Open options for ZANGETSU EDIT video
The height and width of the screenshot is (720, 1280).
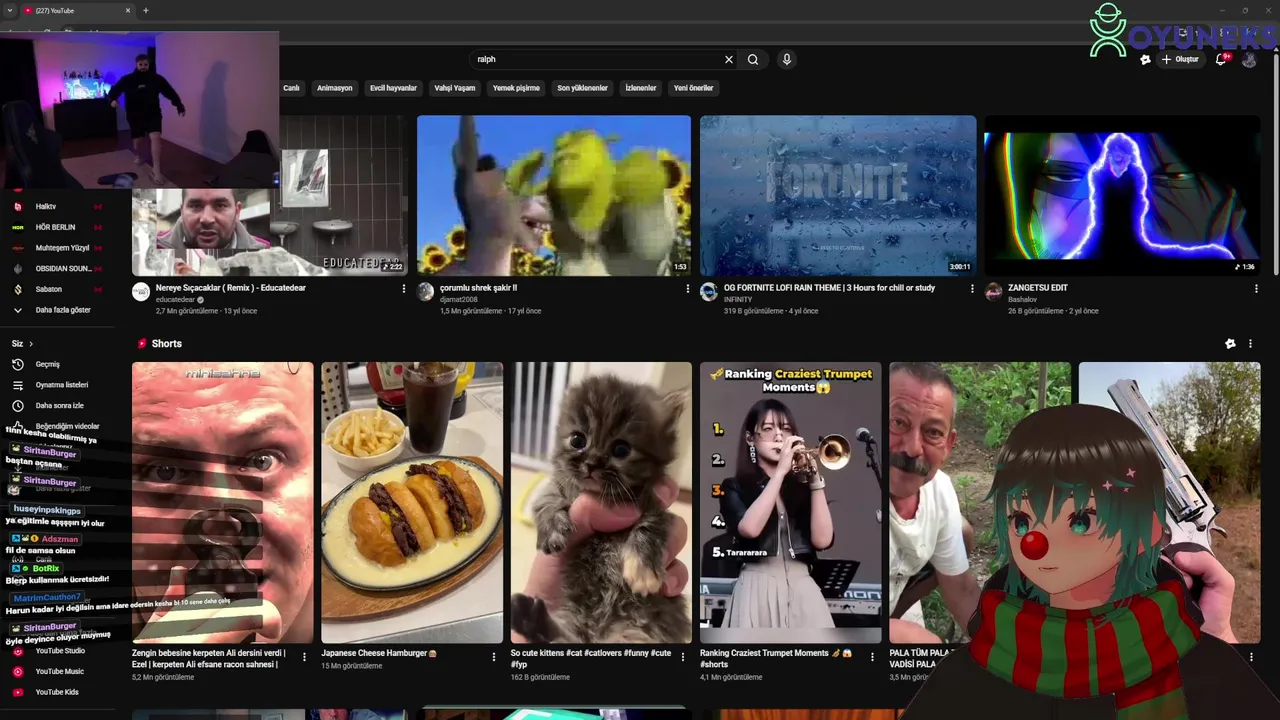click(1256, 289)
